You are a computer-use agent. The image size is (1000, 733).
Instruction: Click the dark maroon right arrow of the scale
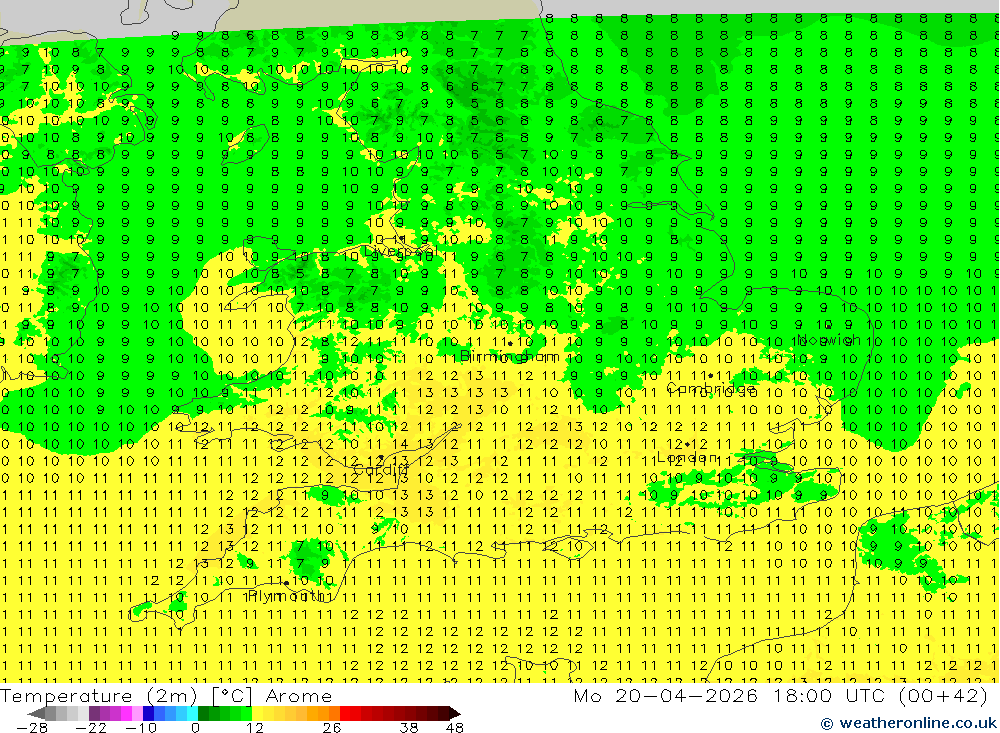[455, 714]
